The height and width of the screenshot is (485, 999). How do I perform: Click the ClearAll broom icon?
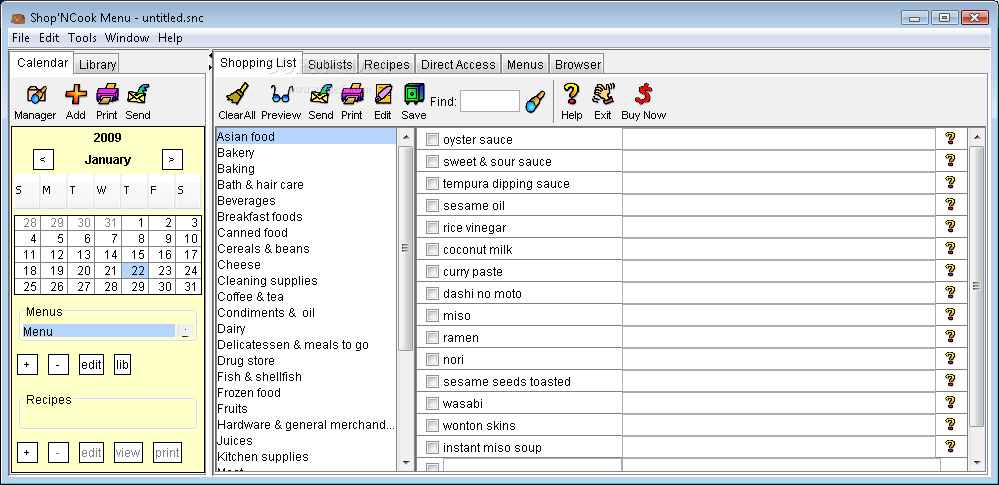237,94
